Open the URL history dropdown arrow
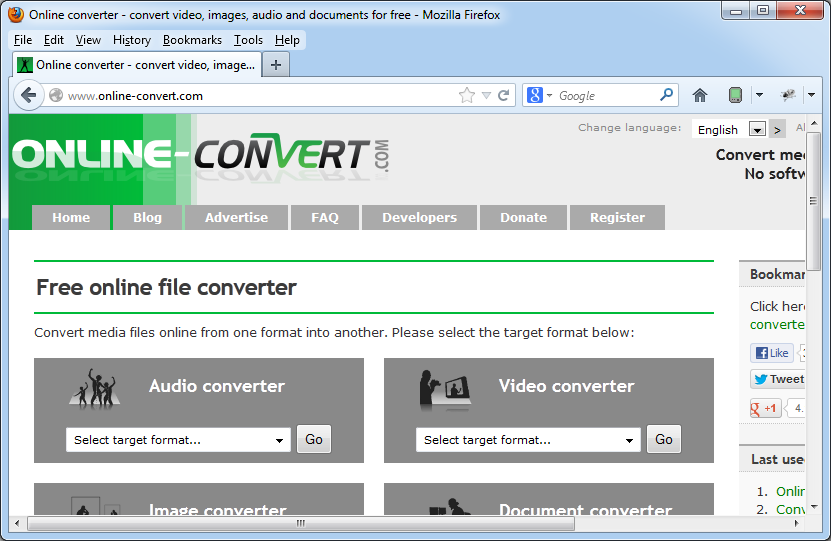Screen dimensions: 831x541 tap(487, 96)
